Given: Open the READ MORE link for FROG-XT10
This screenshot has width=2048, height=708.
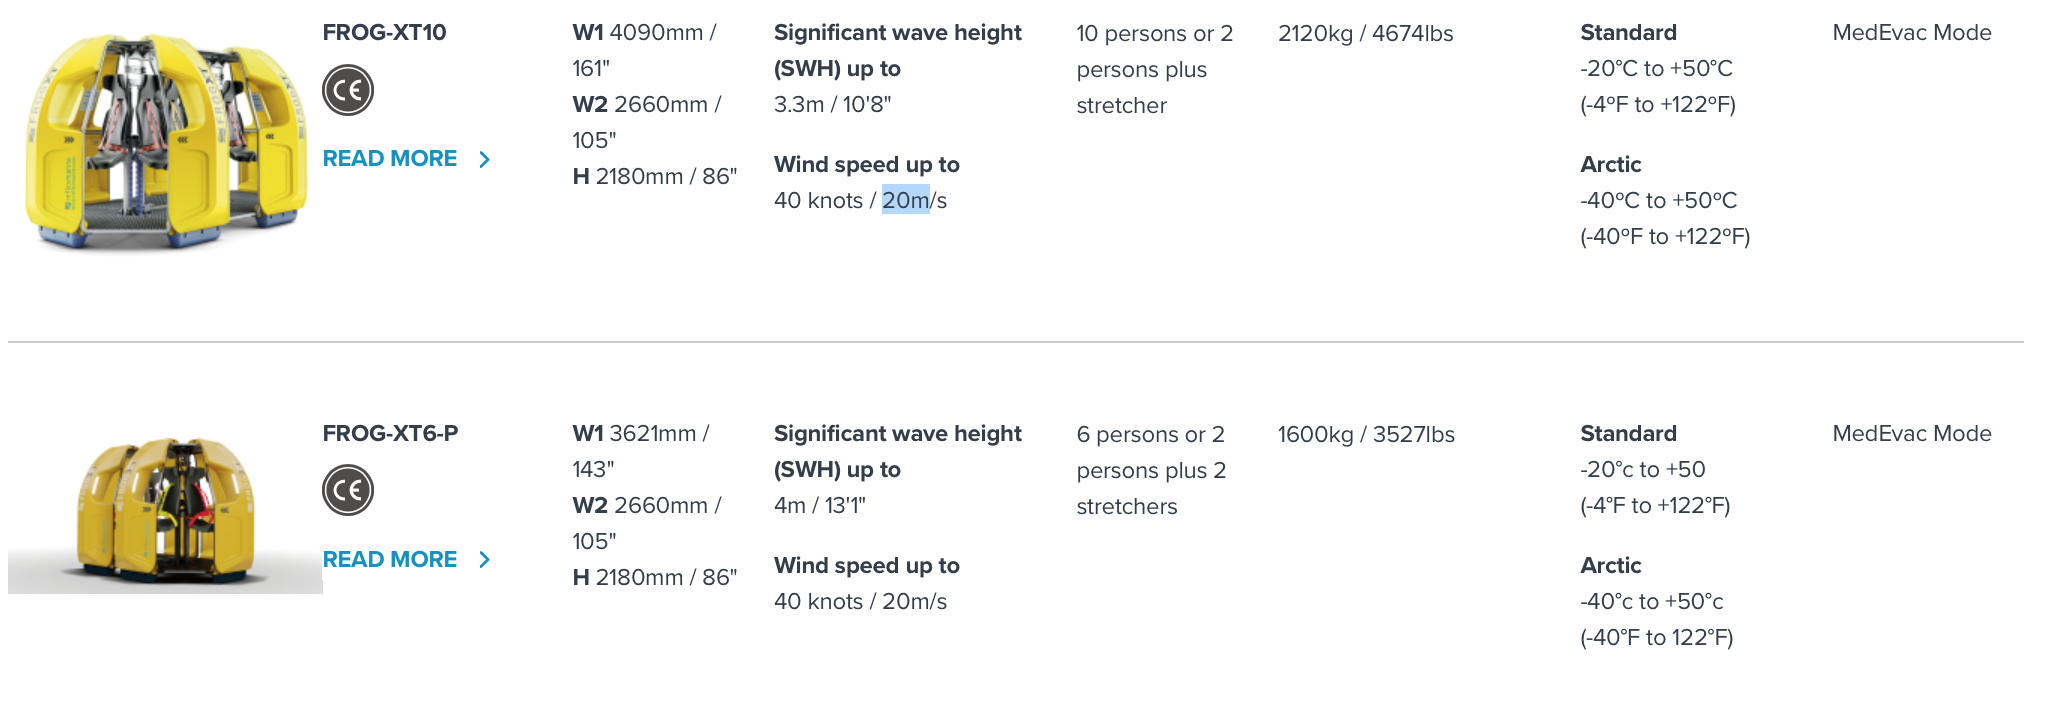Looking at the screenshot, I should pos(390,158).
